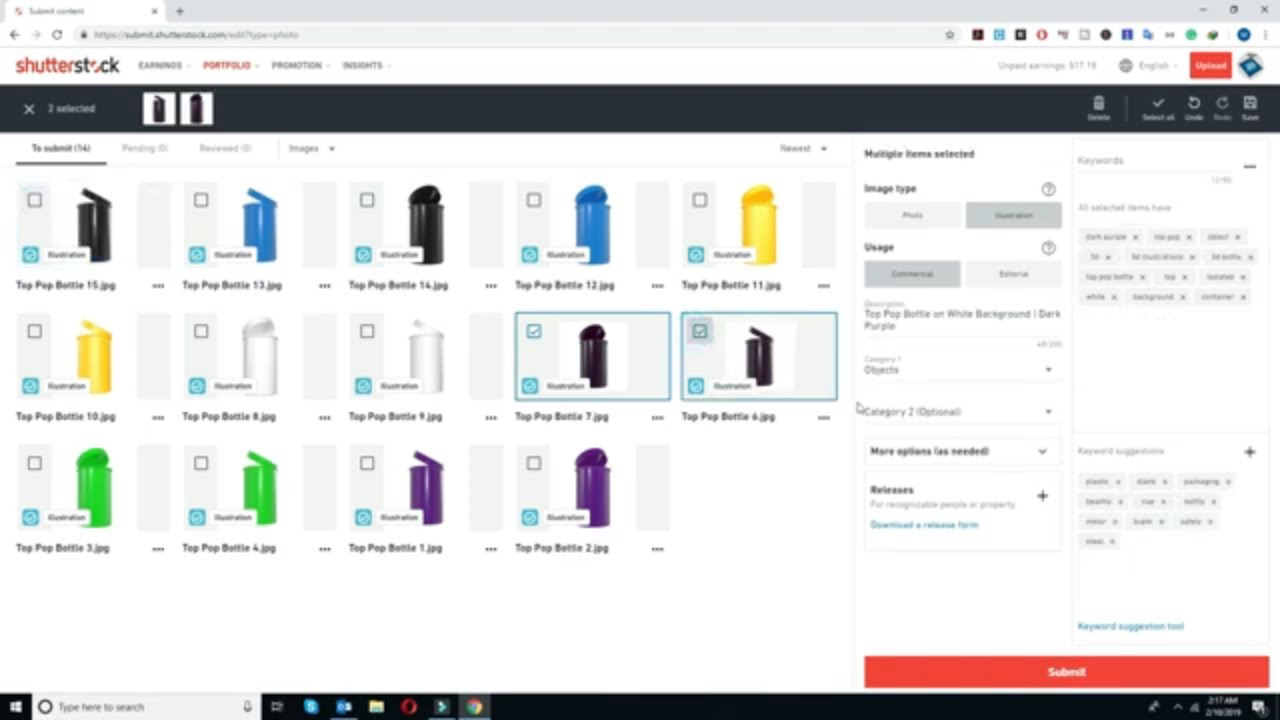Screen dimensions: 1280x720
Task: Set usage to Editorial
Action: click(x=1013, y=274)
